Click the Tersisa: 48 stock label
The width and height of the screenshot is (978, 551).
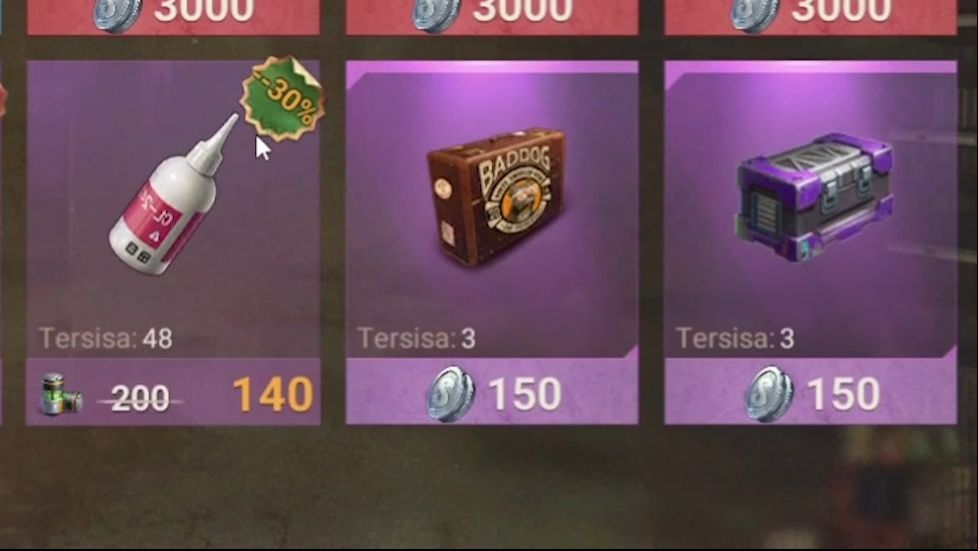(x=105, y=339)
